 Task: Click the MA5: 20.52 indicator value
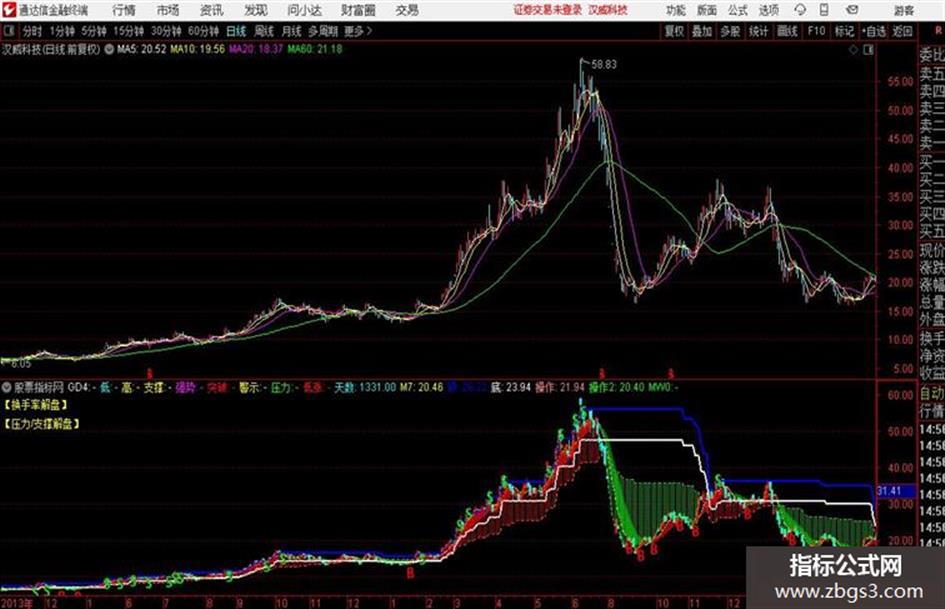[x=141, y=49]
